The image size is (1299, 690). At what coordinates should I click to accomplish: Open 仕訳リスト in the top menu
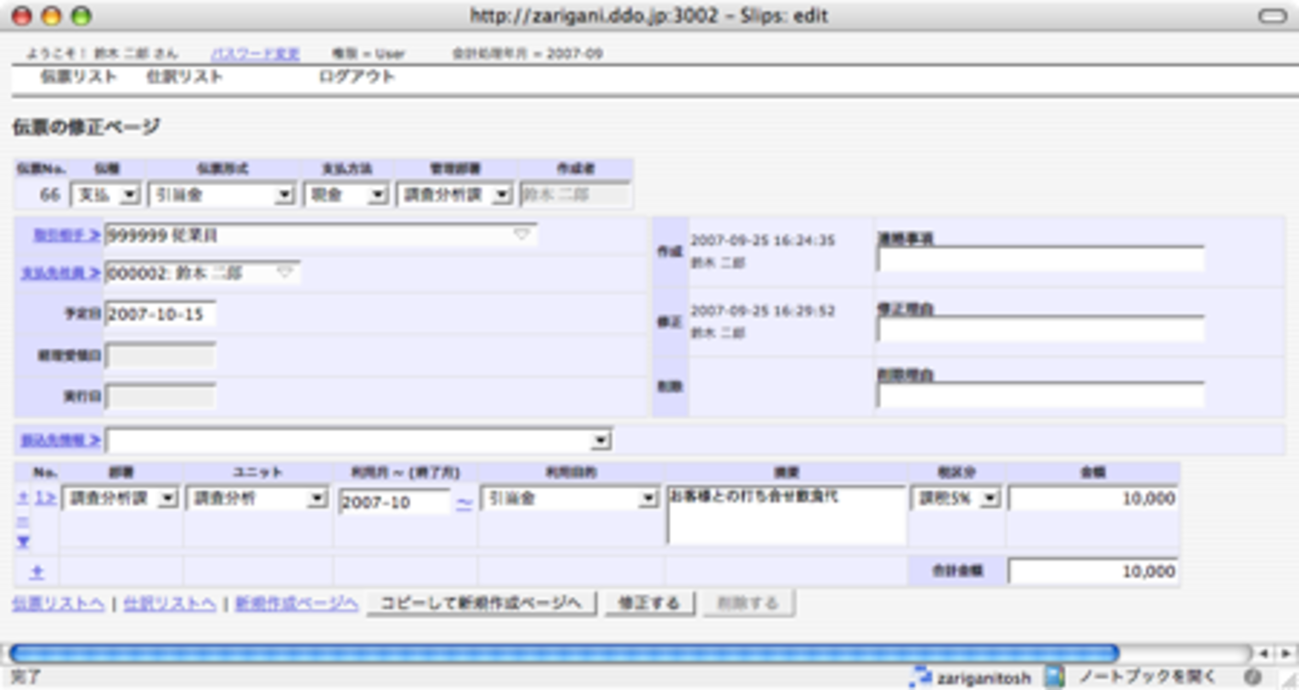[184, 77]
